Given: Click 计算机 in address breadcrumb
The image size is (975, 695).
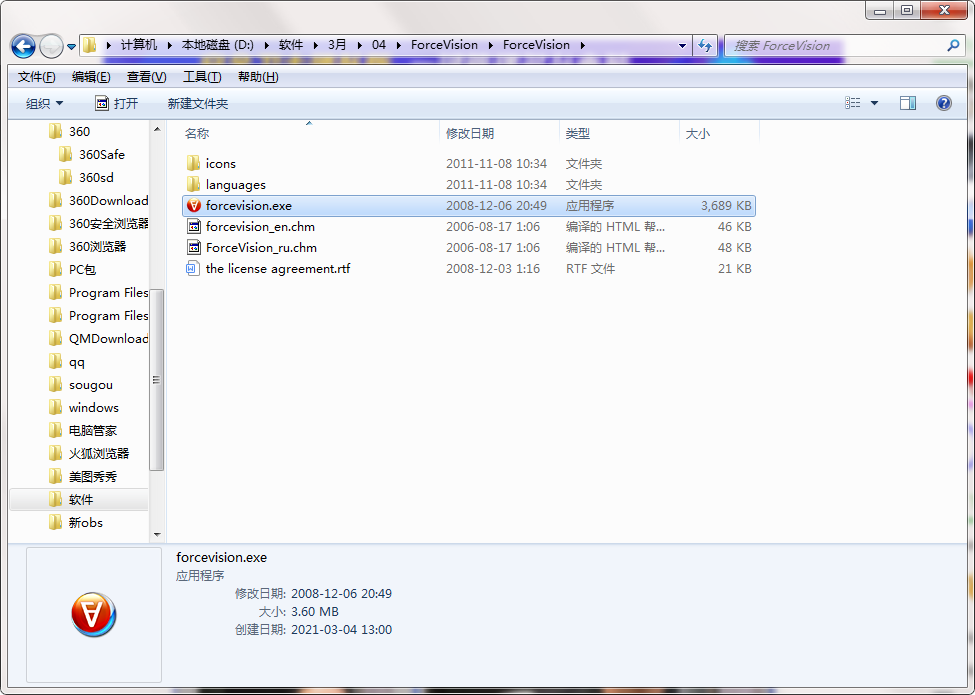Looking at the screenshot, I should click(x=139, y=45).
